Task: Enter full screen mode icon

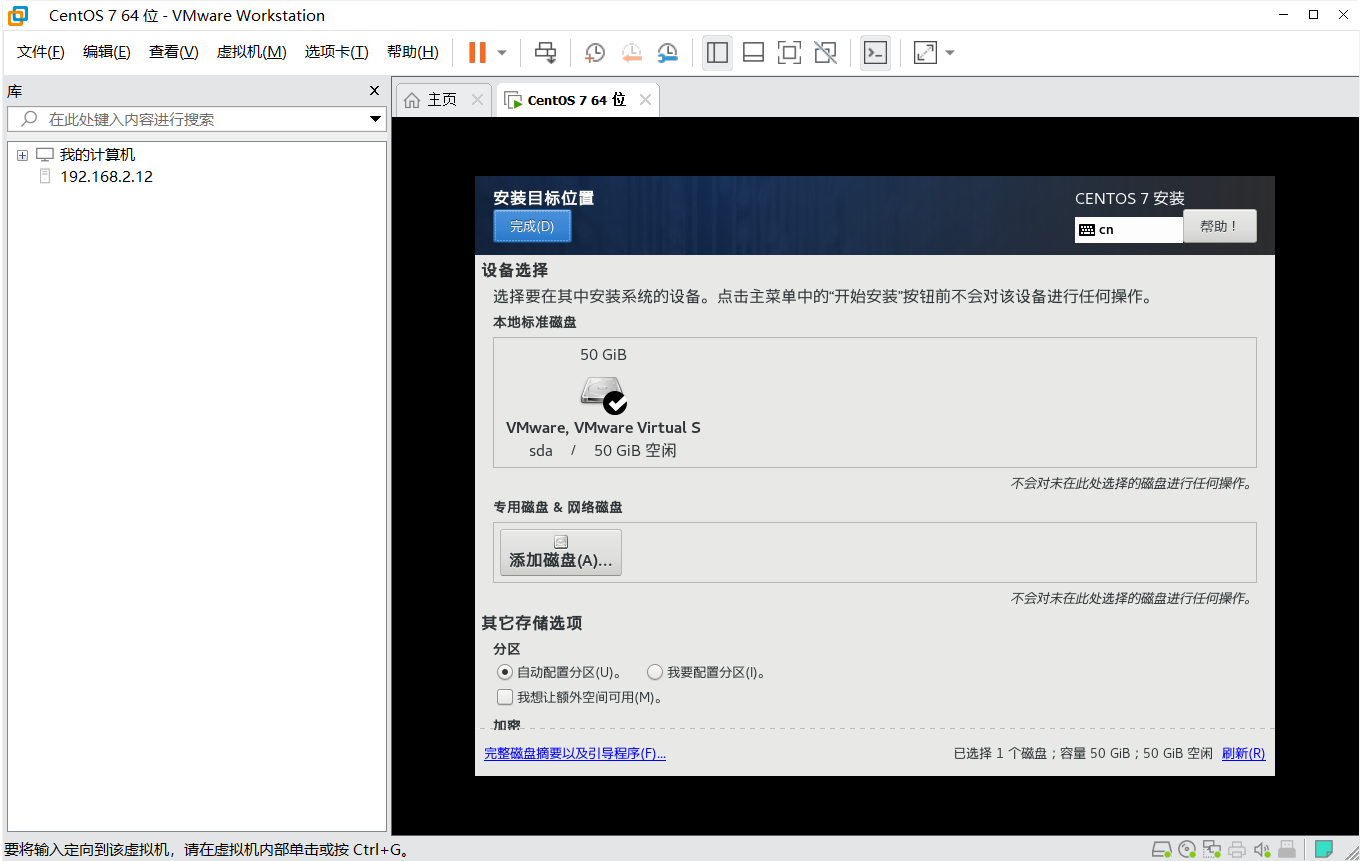Action: [x=789, y=52]
